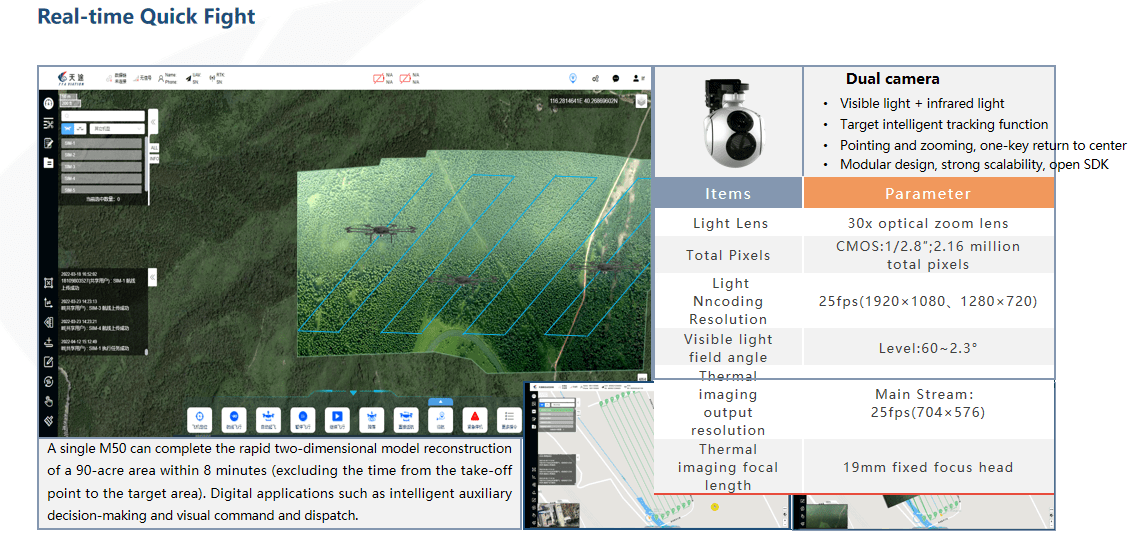Select the axis measurement tool in sidebar
Screen dimensions: 1132x554
coord(48,303)
